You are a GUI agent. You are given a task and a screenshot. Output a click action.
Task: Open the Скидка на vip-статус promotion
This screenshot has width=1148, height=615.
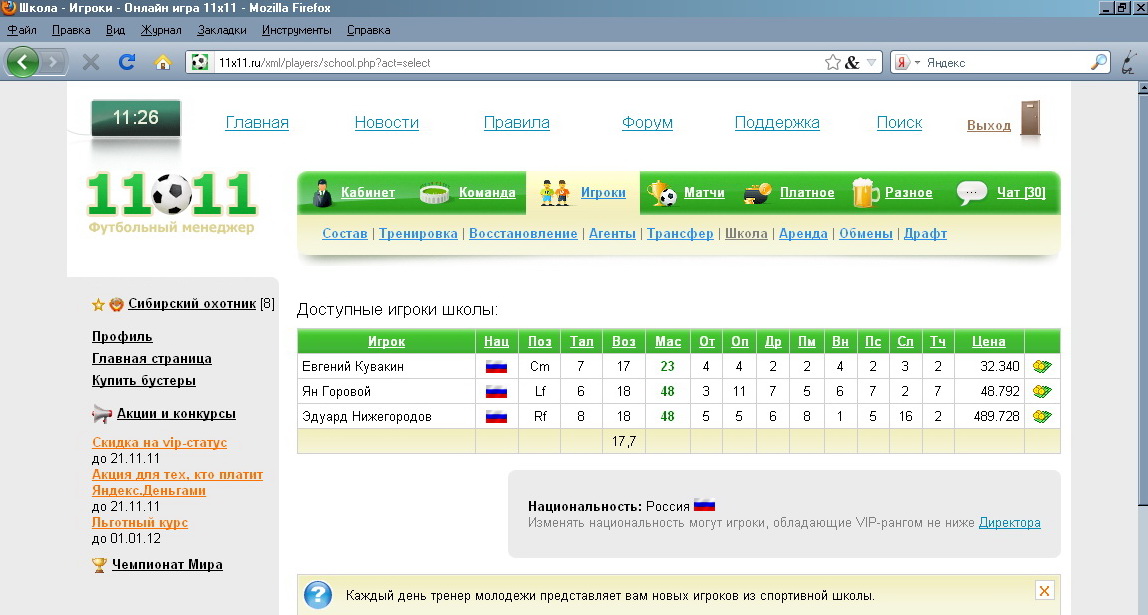click(159, 442)
